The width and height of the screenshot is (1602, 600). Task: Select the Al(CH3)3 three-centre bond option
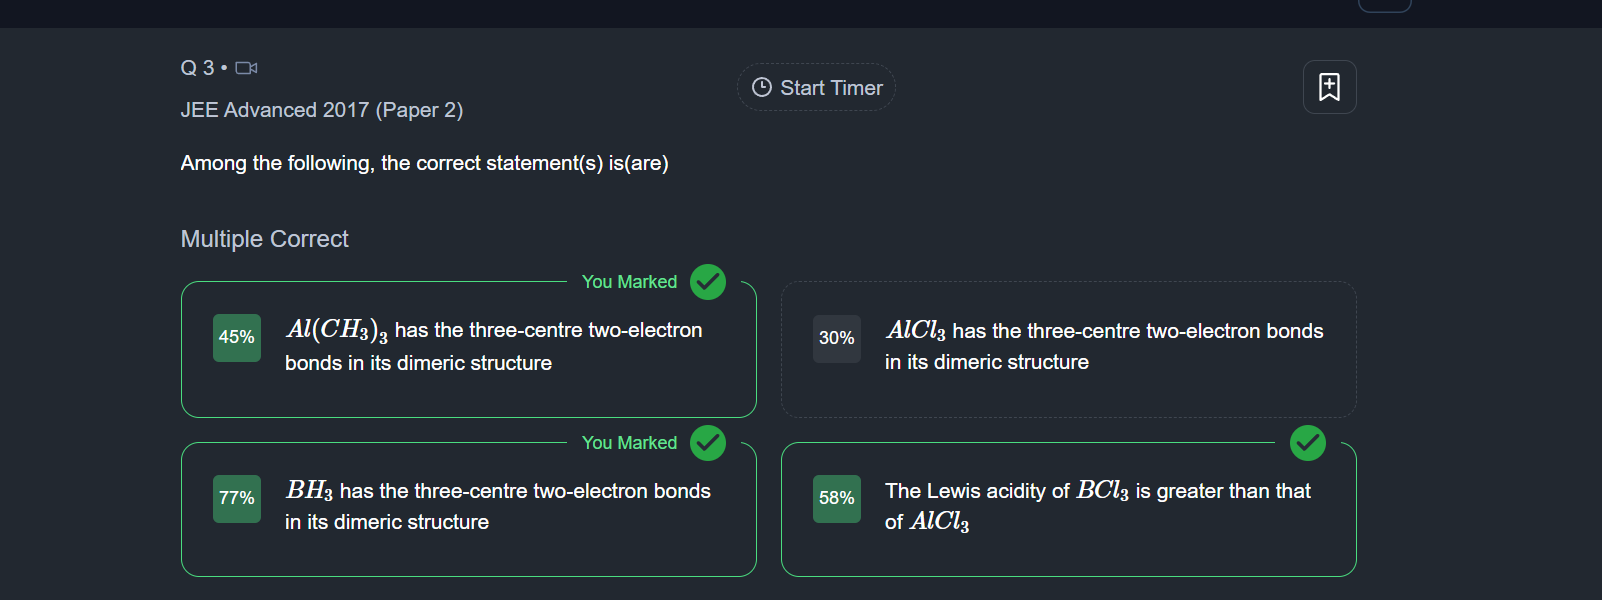click(494, 346)
